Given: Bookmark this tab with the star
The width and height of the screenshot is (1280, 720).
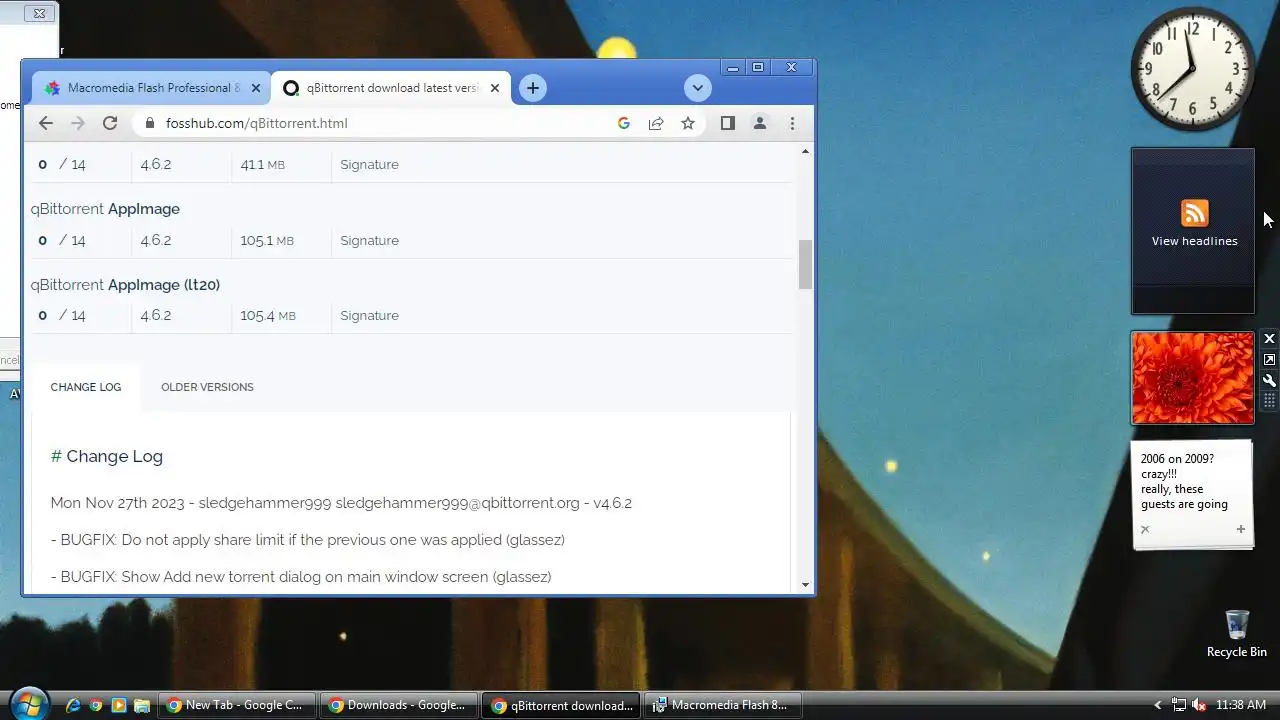Looking at the screenshot, I should [688, 123].
